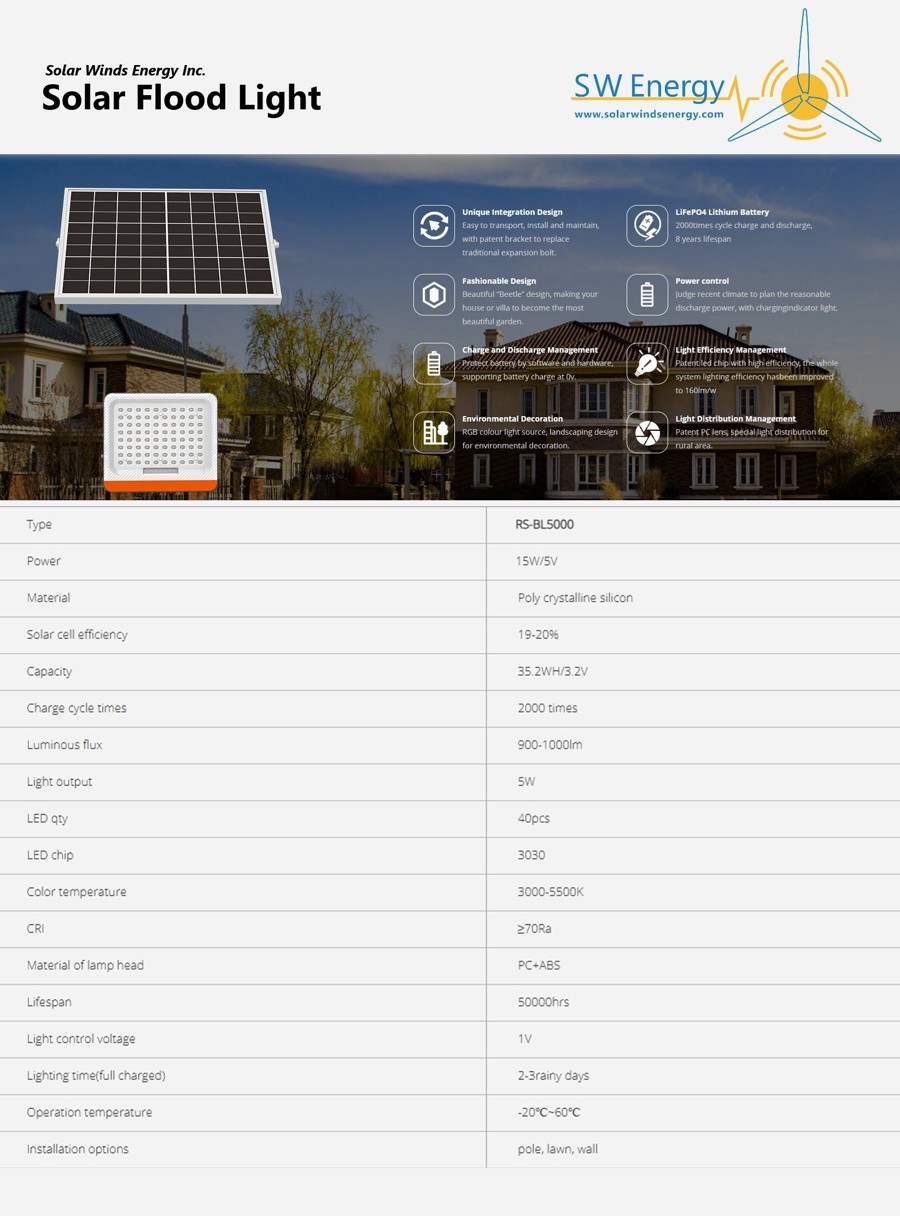Viewport: 900px width, 1216px height.
Task: Select Charge and Discharge Management icon
Action: coord(434,363)
